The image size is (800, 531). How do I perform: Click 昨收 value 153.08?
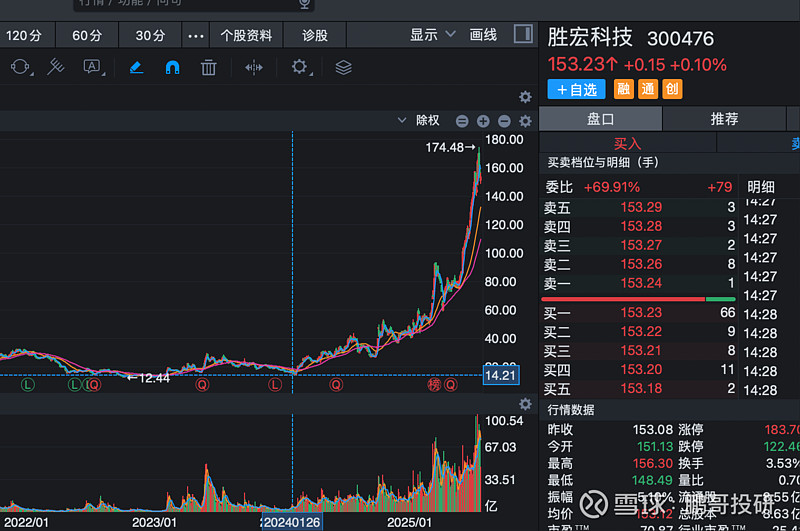click(x=653, y=429)
